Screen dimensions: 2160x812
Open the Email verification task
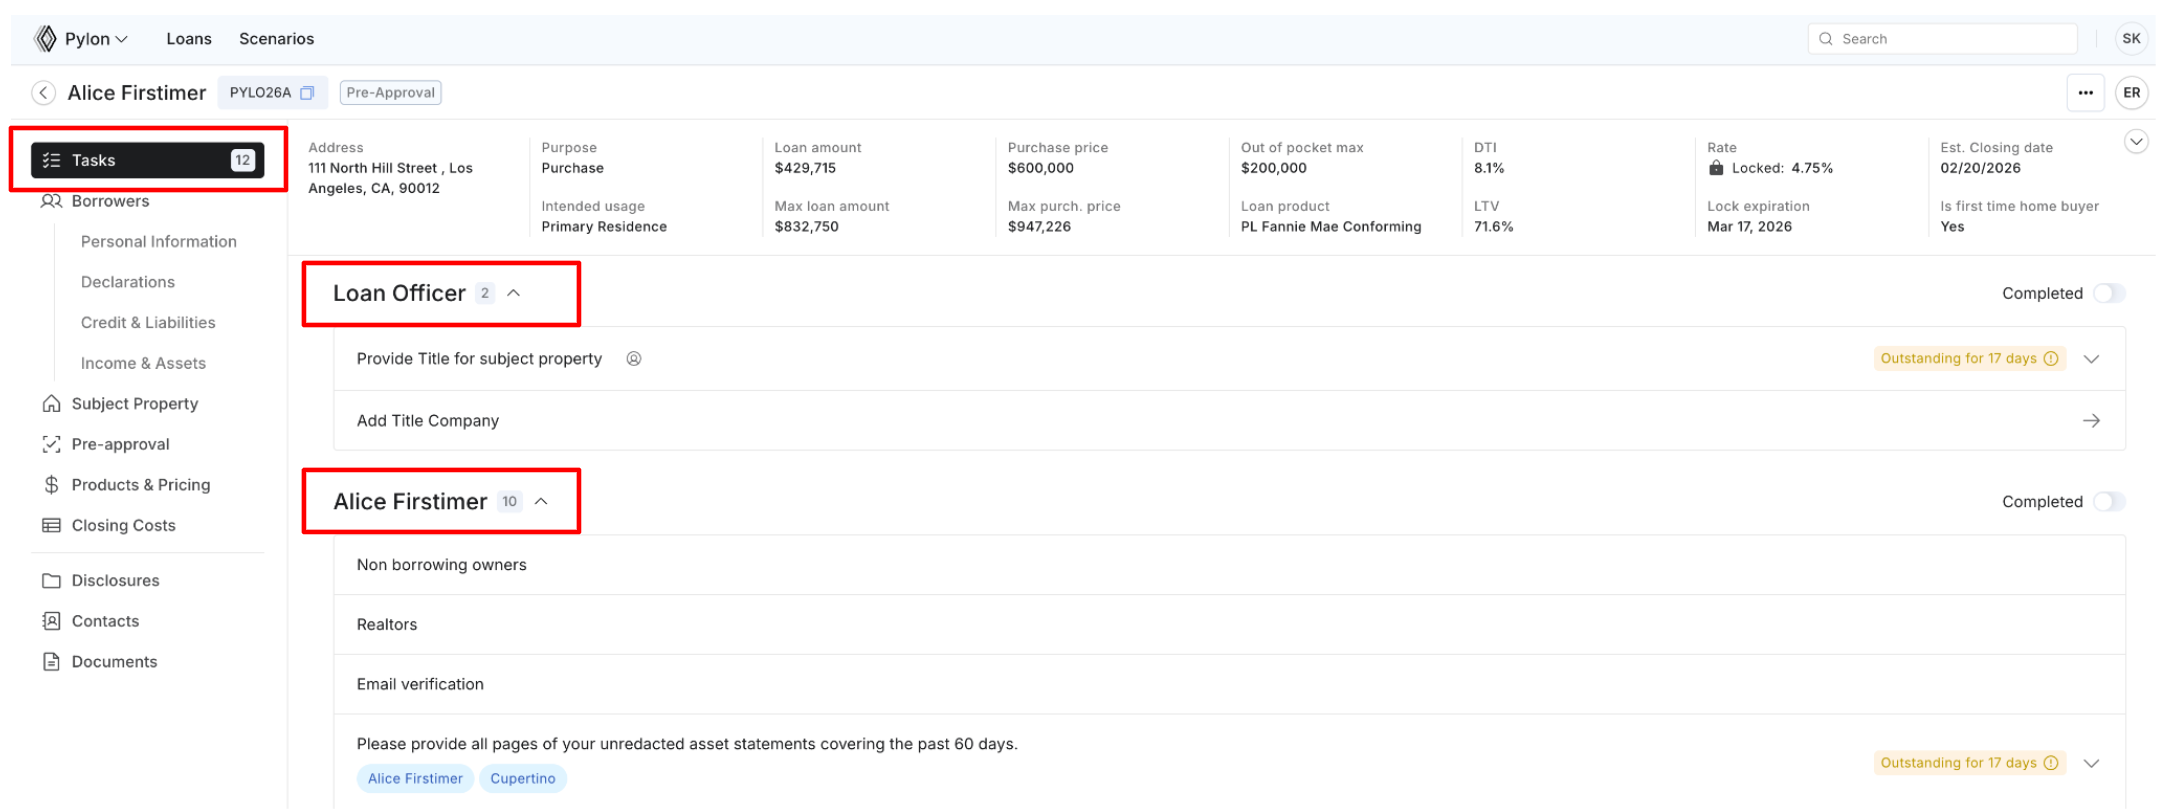tap(1229, 684)
